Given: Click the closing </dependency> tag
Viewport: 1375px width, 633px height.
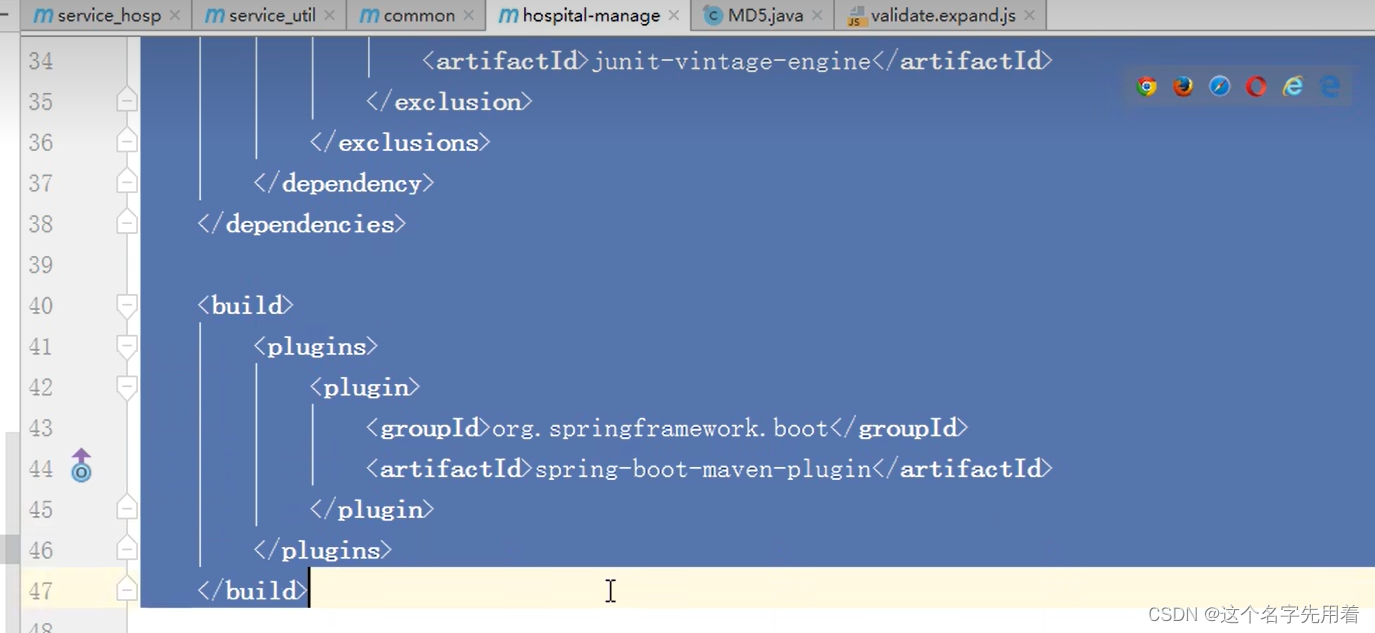Looking at the screenshot, I should pos(344,183).
